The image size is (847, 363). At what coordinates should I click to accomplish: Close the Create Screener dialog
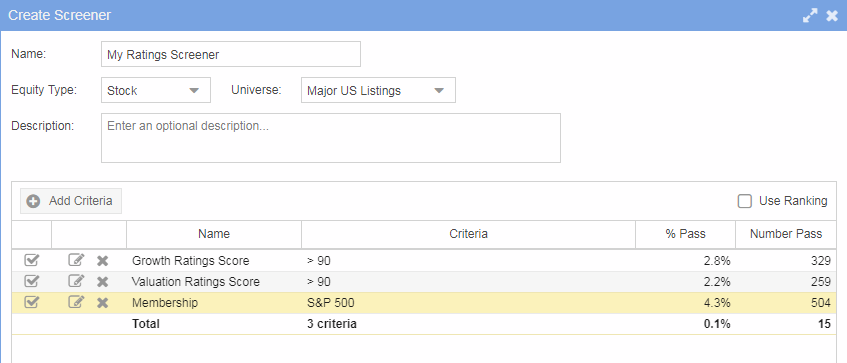tap(832, 16)
